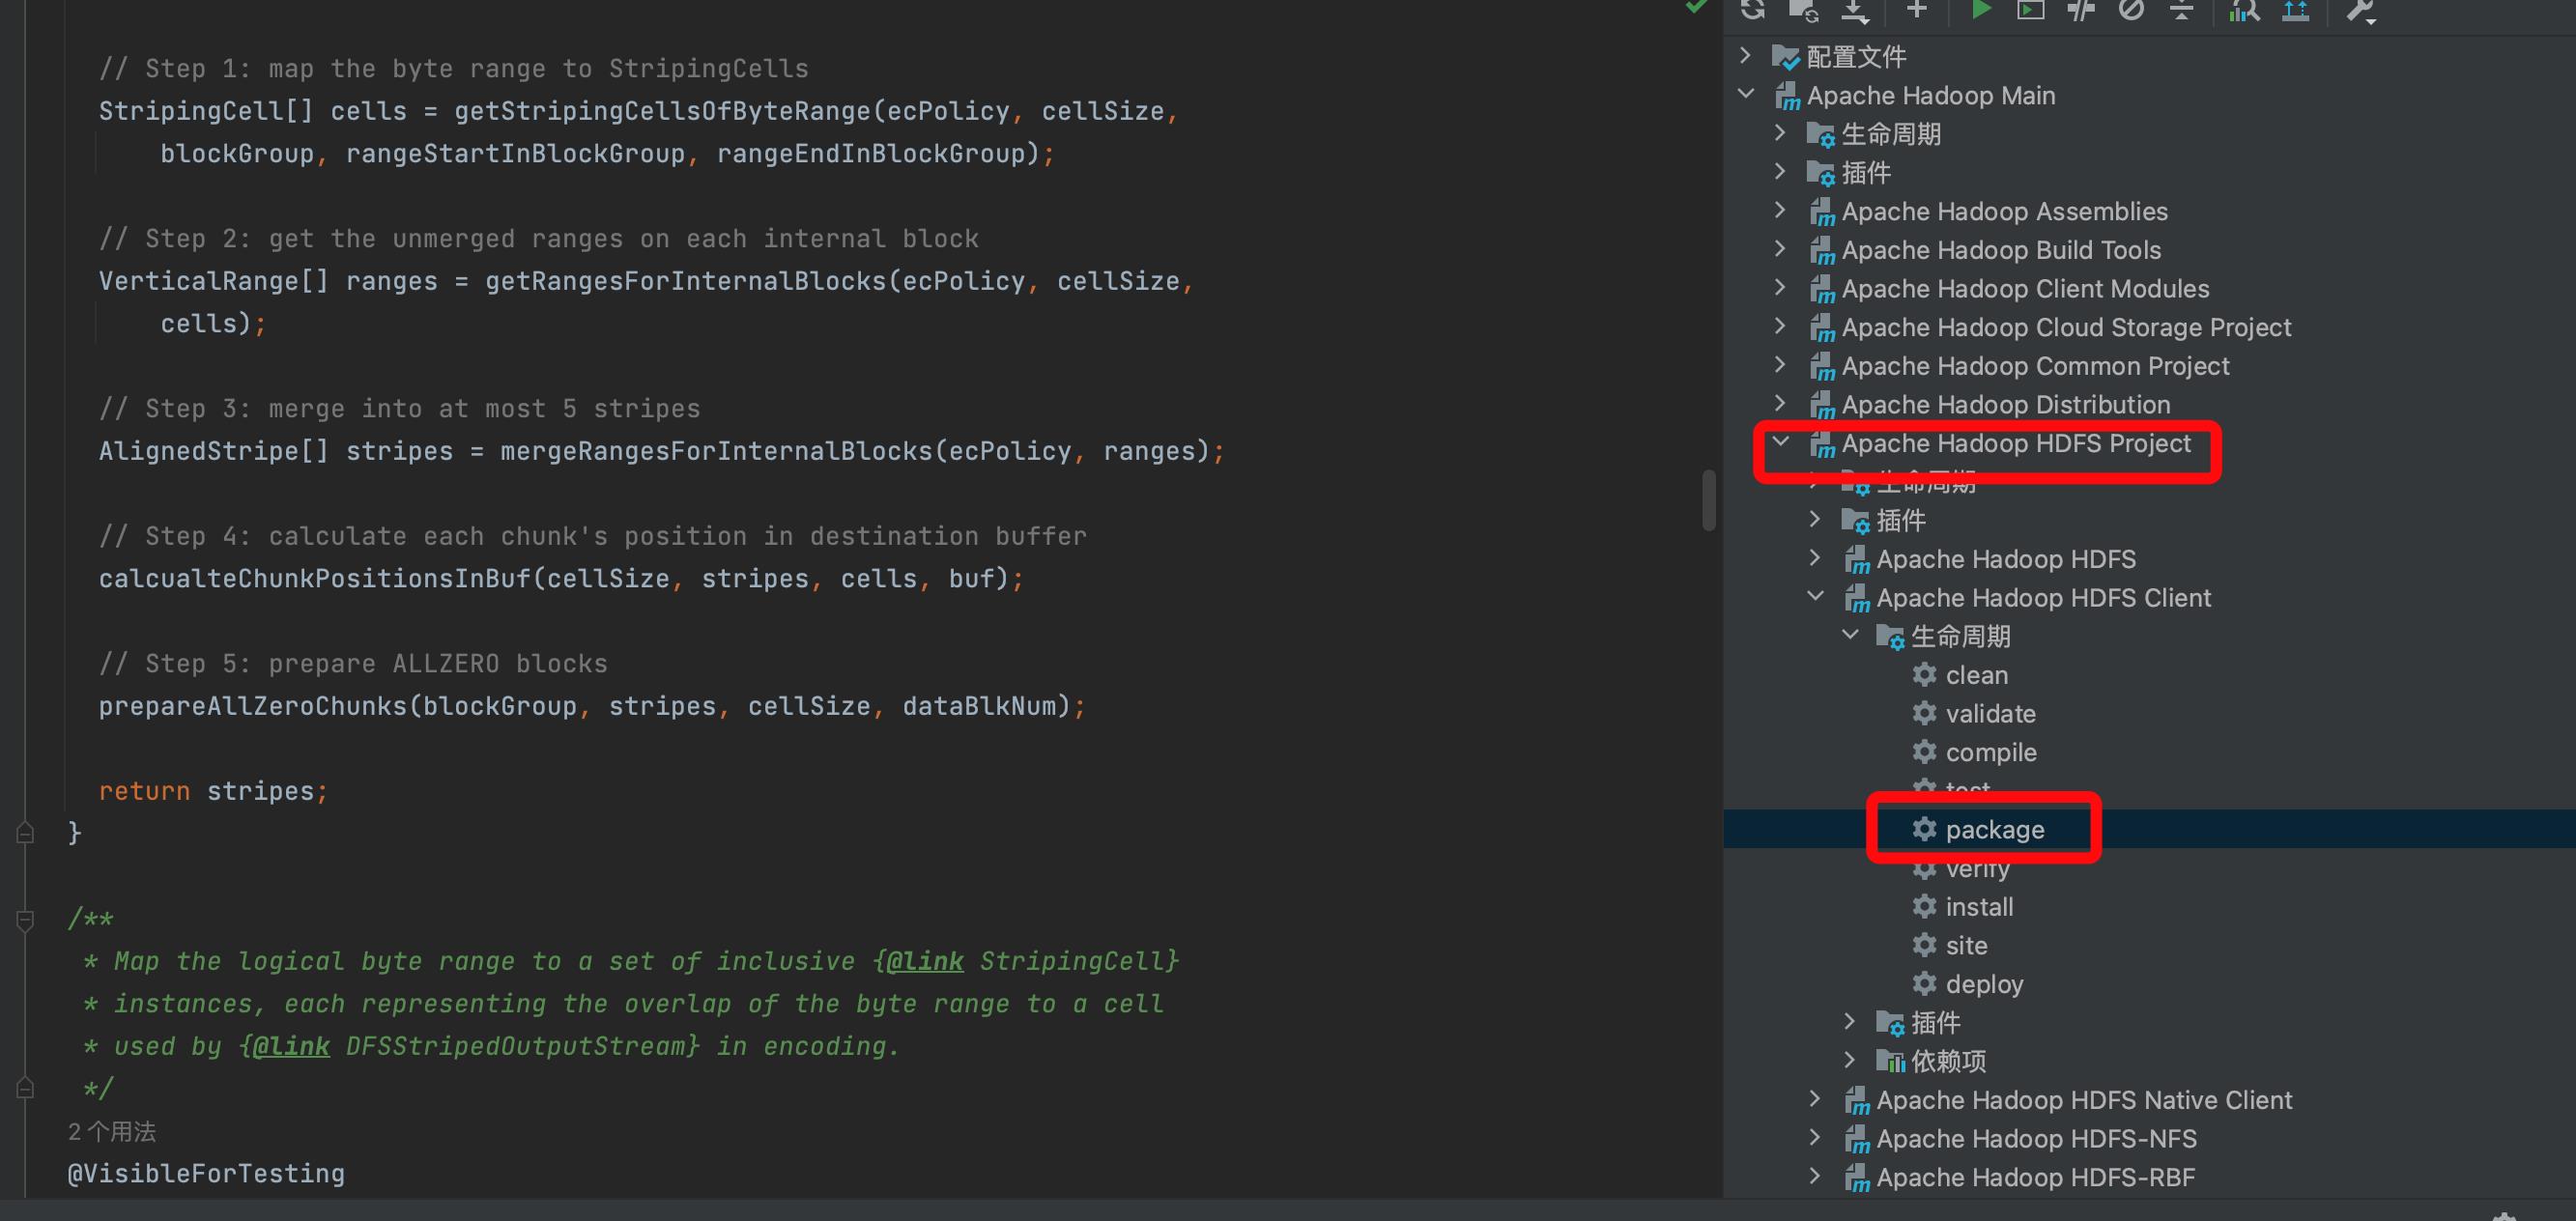This screenshot has height=1221, width=2576.
Task: Click Generate Sources and Update Folders icon
Action: [1803, 10]
